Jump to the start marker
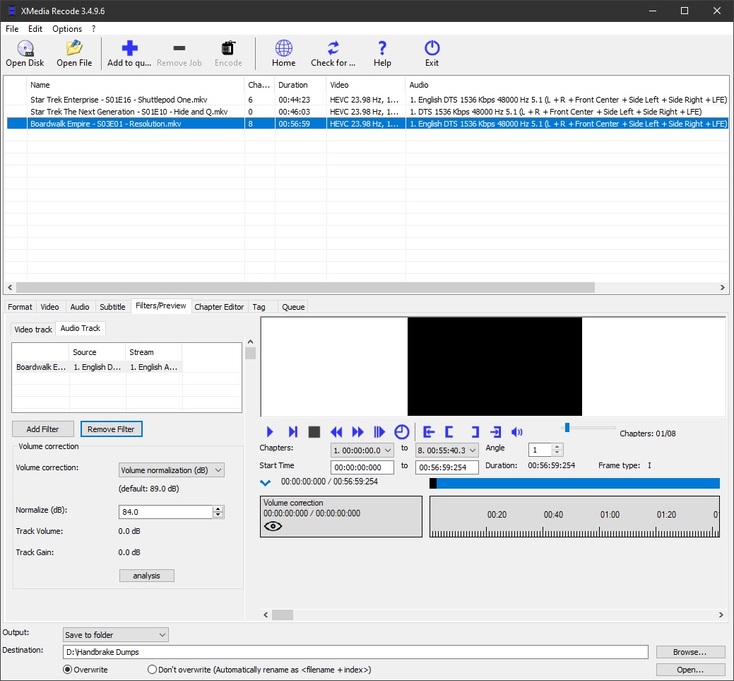Viewport: 734px width, 681px height. (428, 432)
